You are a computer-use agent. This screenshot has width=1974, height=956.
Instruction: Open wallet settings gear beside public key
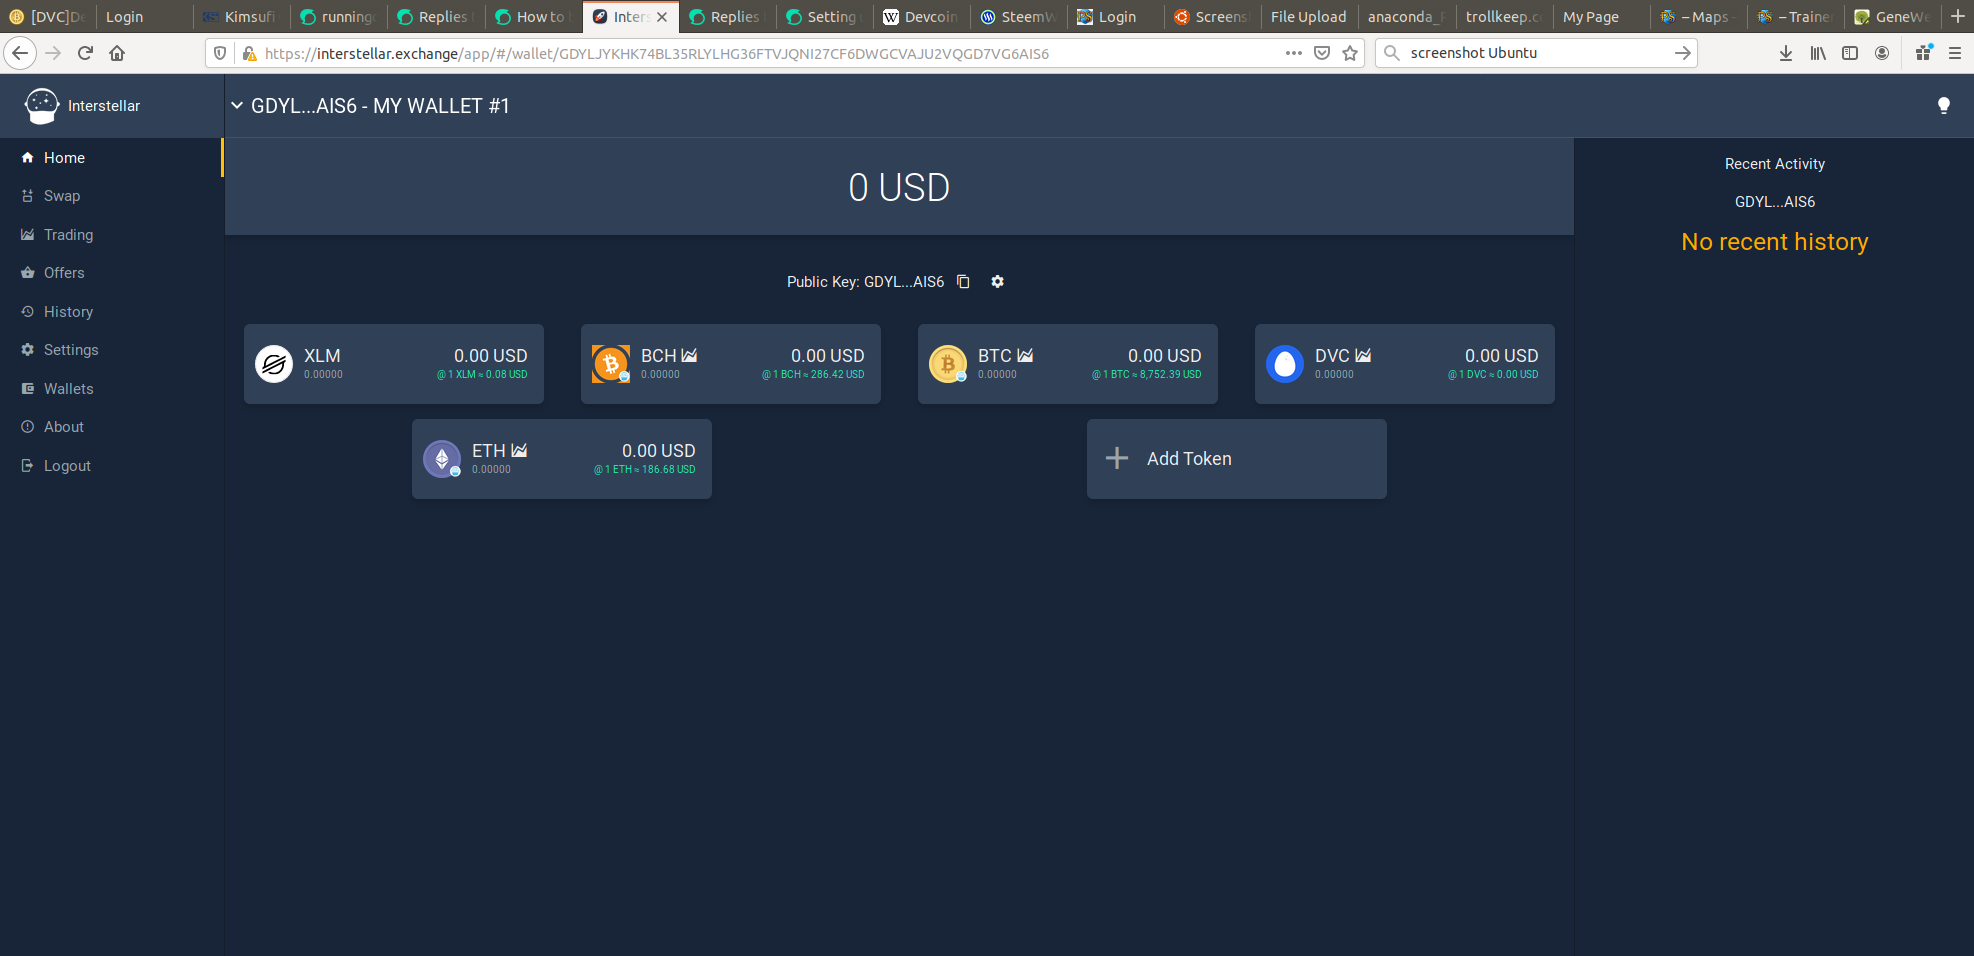[x=997, y=282]
